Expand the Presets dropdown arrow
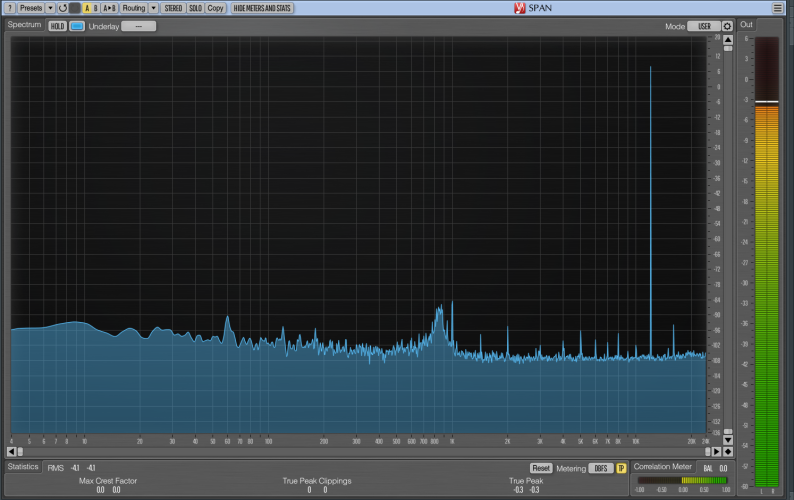Image resolution: width=794 pixels, height=500 pixels. 50,8
